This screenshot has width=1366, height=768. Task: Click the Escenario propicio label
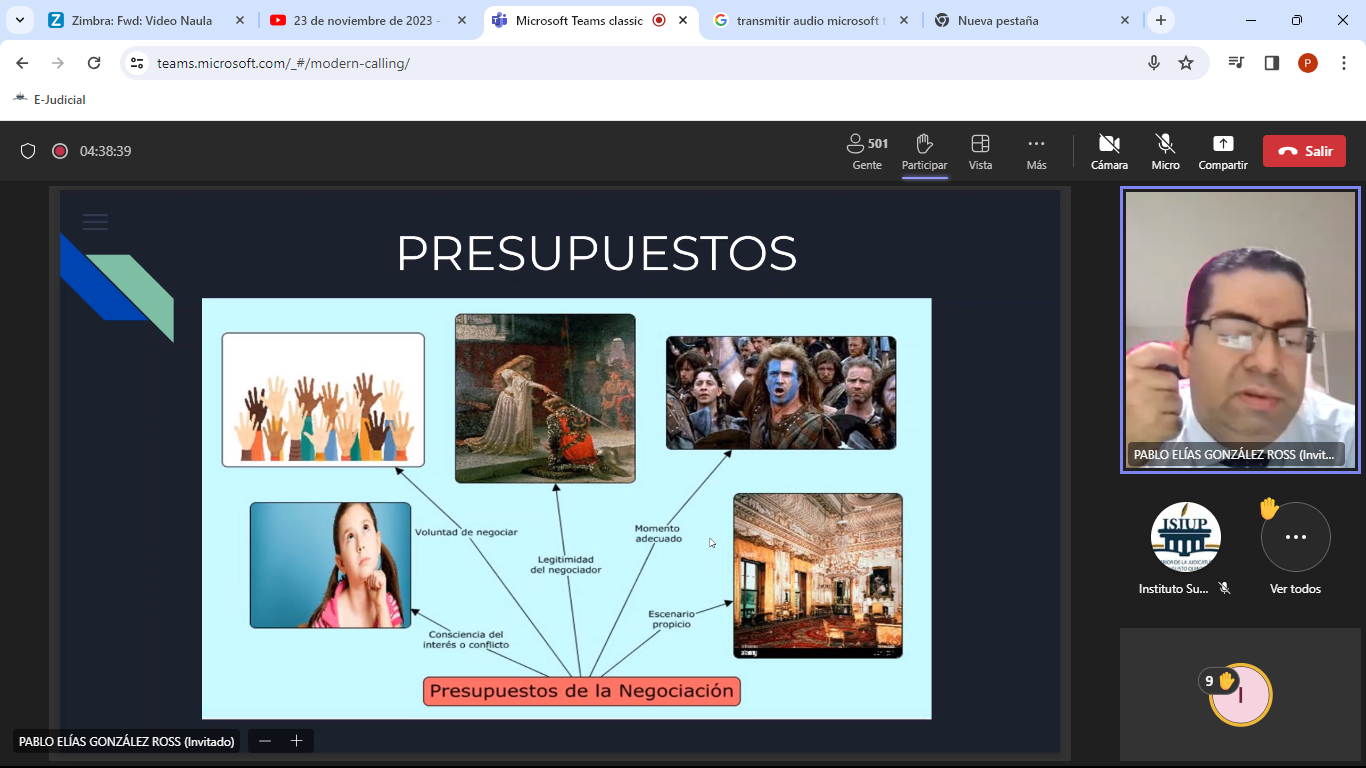coord(671,619)
